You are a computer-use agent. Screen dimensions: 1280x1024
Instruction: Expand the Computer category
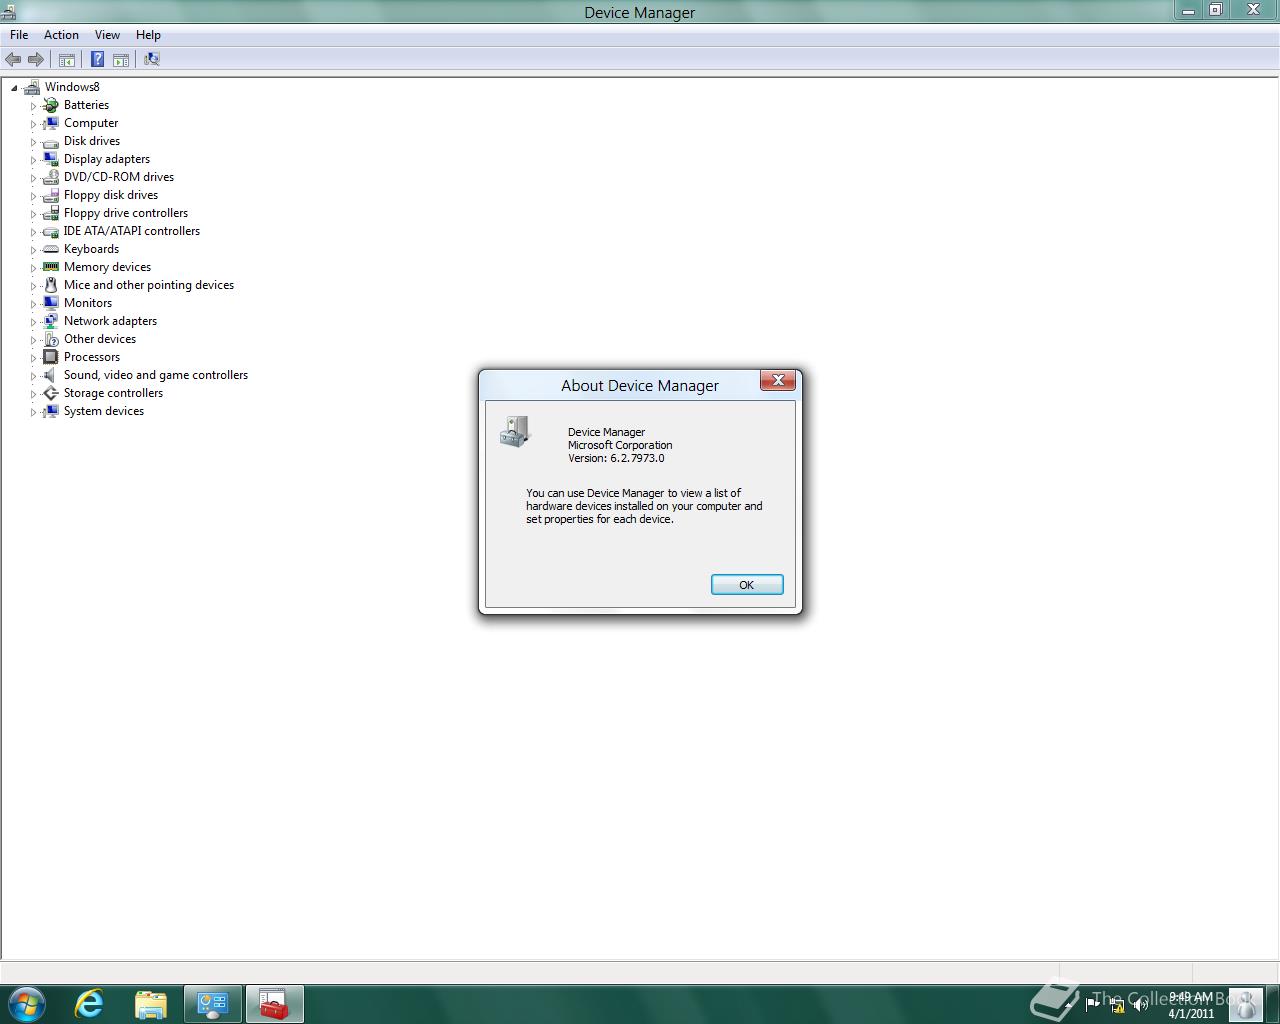33,124
